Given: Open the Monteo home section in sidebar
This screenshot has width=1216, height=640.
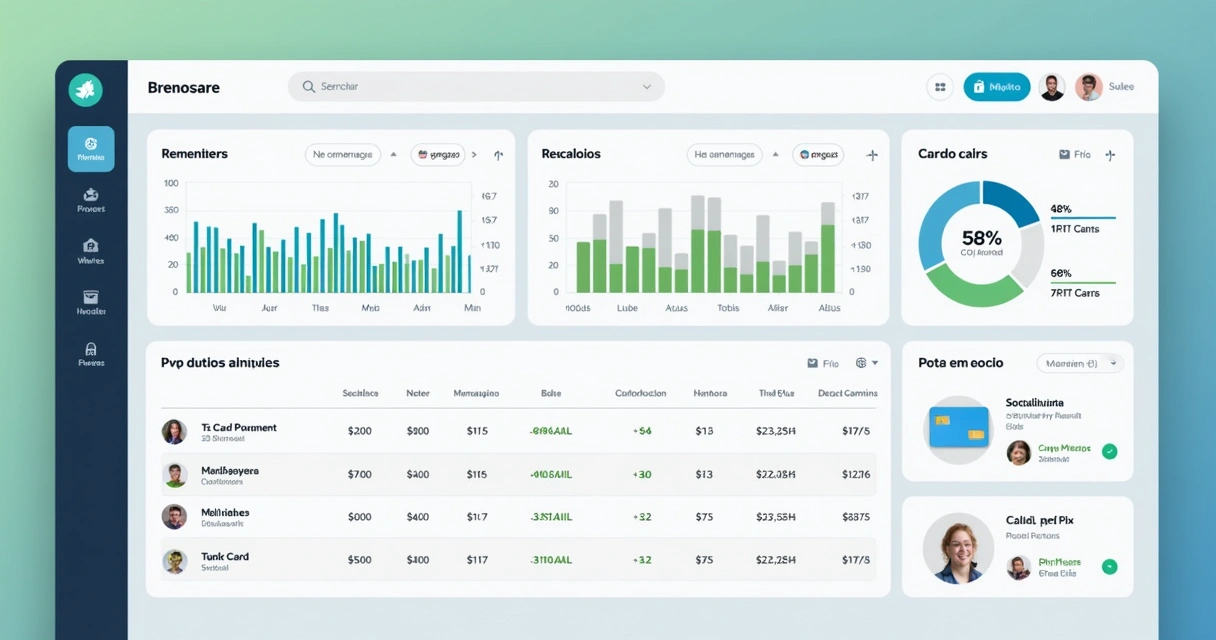Looking at the screenshot, I should tap(90, 148).
